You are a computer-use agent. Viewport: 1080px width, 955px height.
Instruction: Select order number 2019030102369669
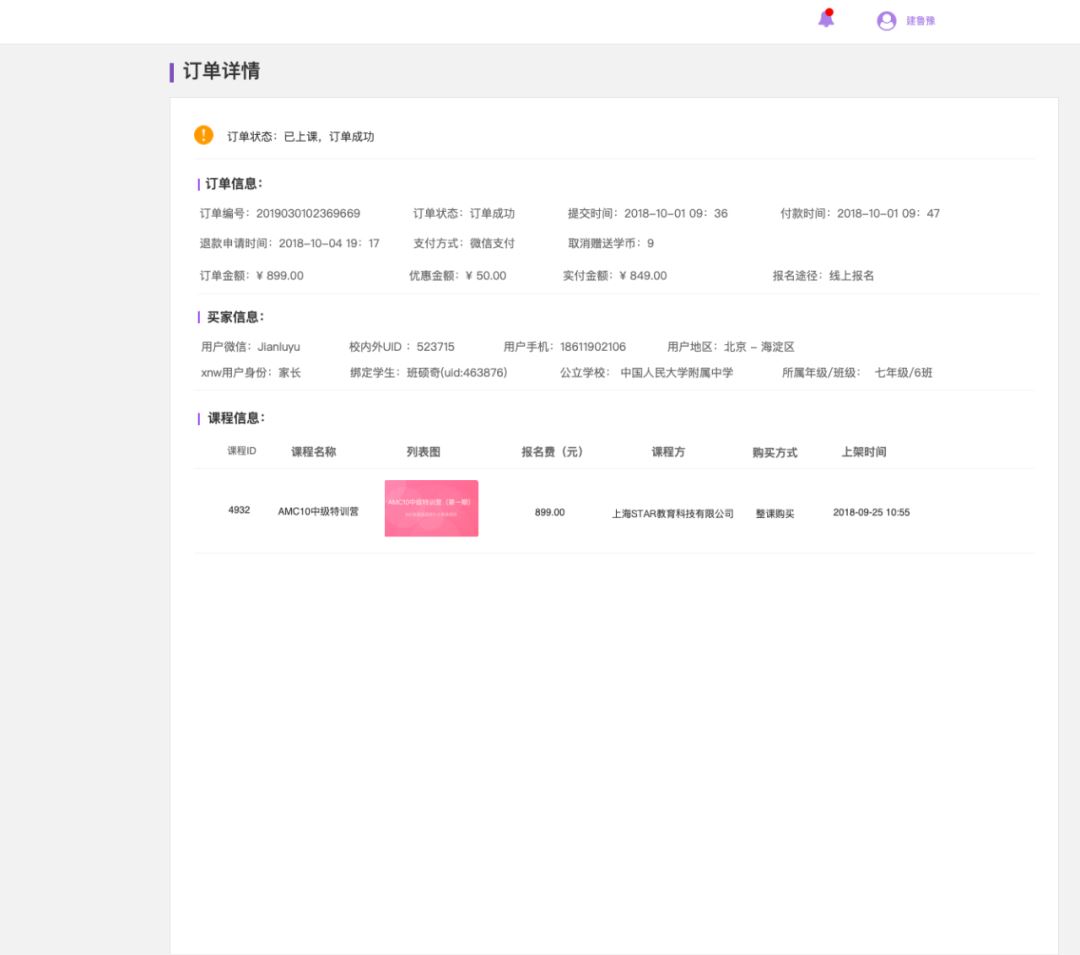(308, 214)
